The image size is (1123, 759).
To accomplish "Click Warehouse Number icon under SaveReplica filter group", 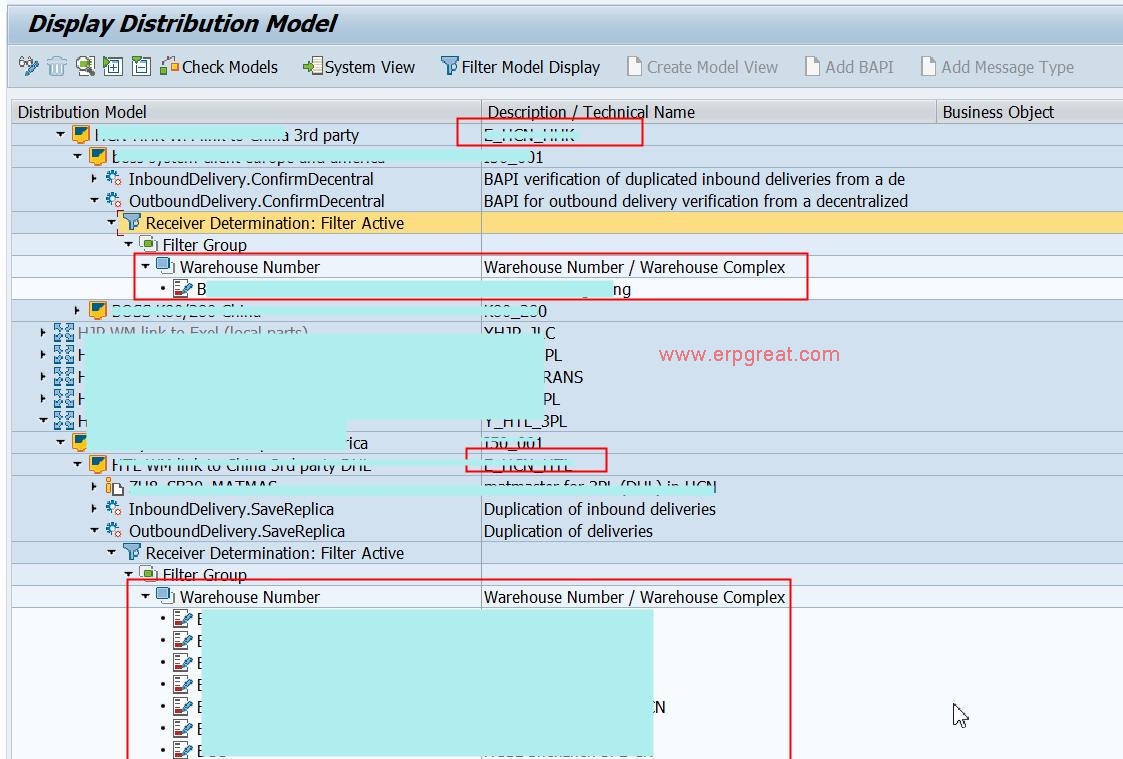I will [165, 596].
